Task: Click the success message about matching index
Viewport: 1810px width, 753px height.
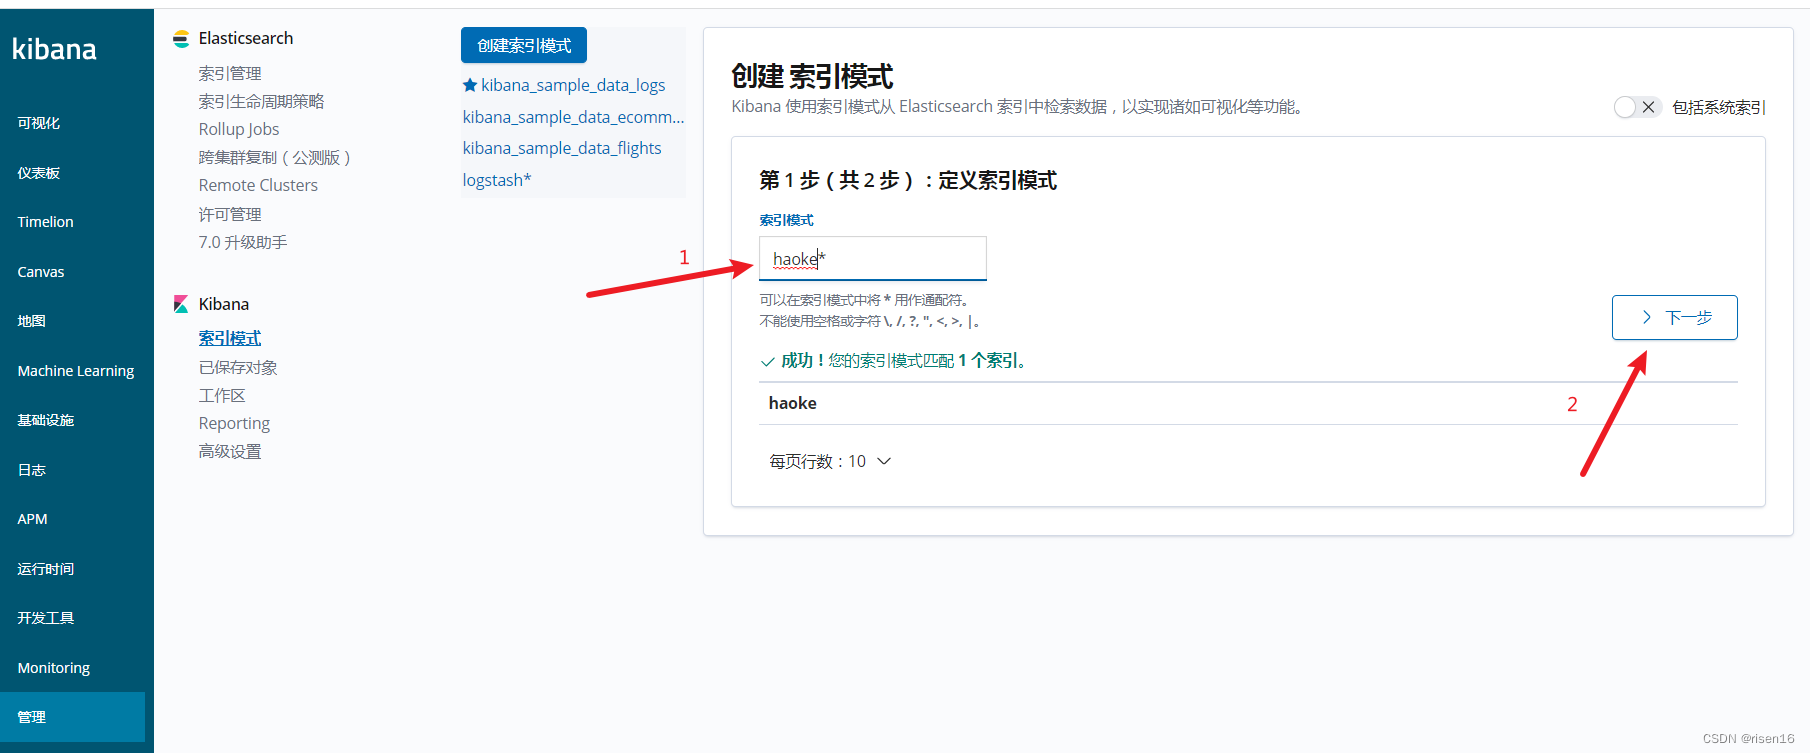Action: pos(893,360)
